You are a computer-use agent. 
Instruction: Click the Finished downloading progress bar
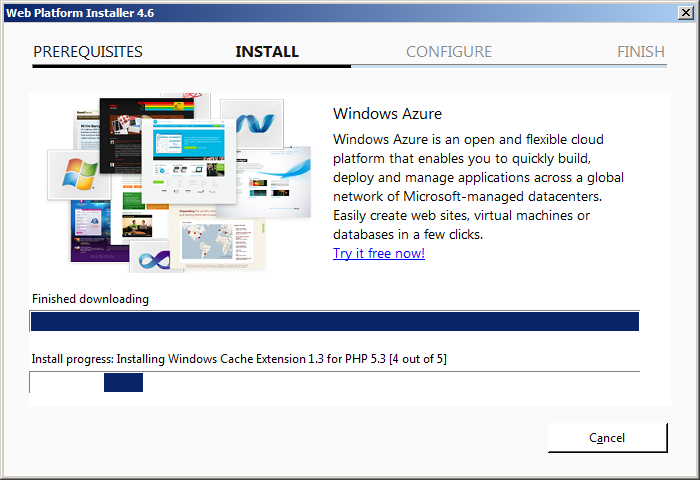(334, 321)
